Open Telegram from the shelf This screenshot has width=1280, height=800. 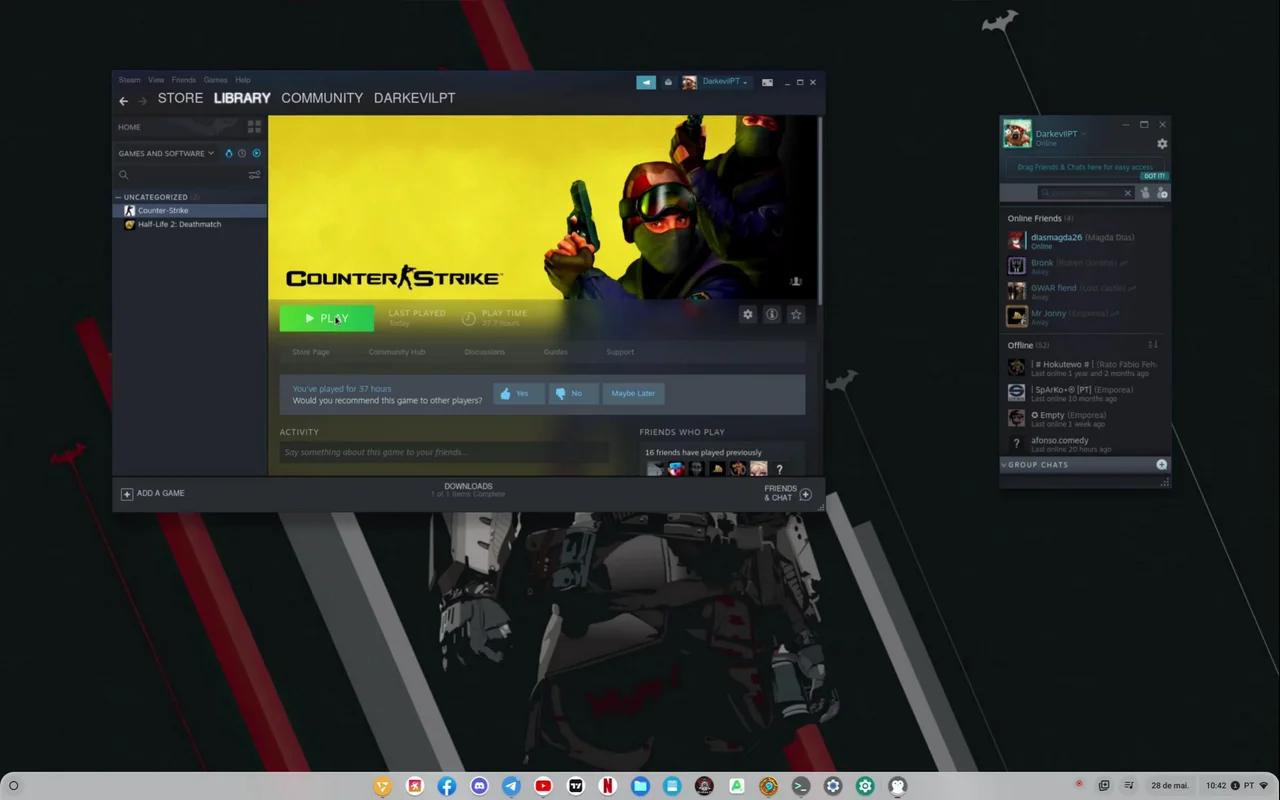coord(511,786)
